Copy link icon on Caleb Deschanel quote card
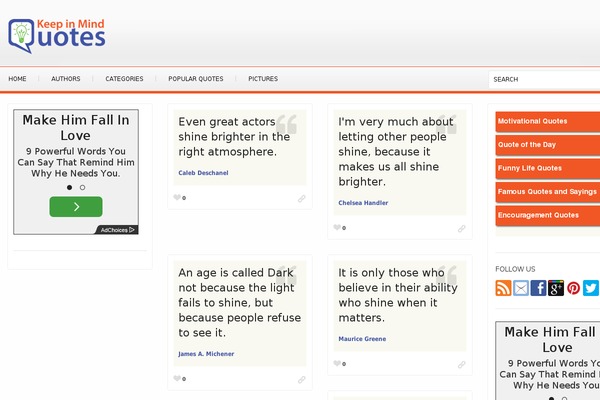Viewport: 600px width, 400px height. [x=302, y=198]
